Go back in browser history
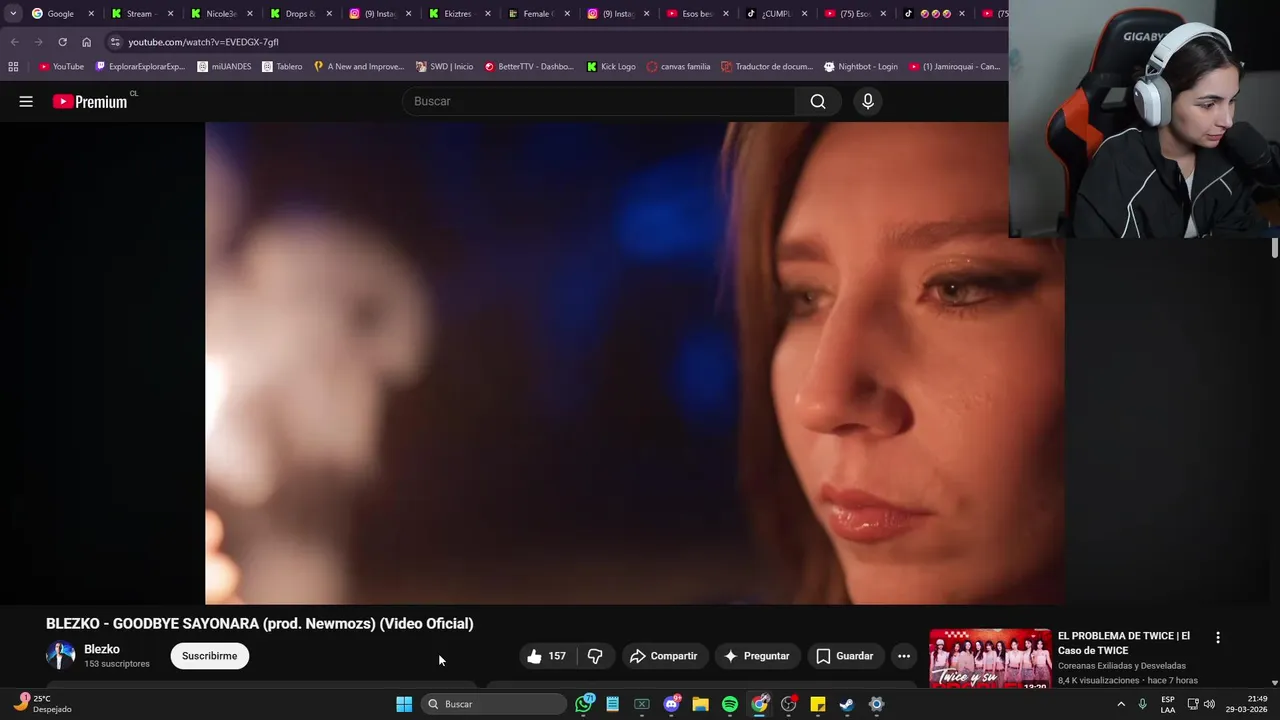Viewport: 1280px width, 720px height. [x=14, y=42]
